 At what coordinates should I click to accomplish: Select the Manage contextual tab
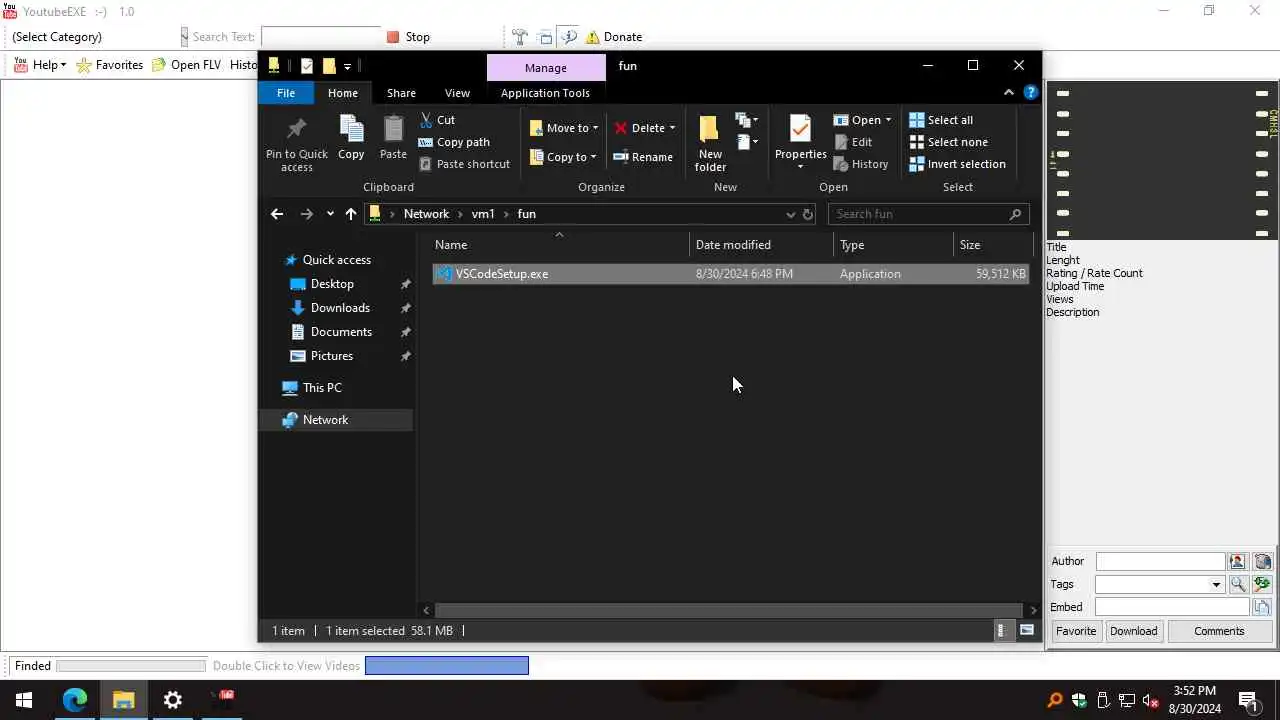(546, 67)
